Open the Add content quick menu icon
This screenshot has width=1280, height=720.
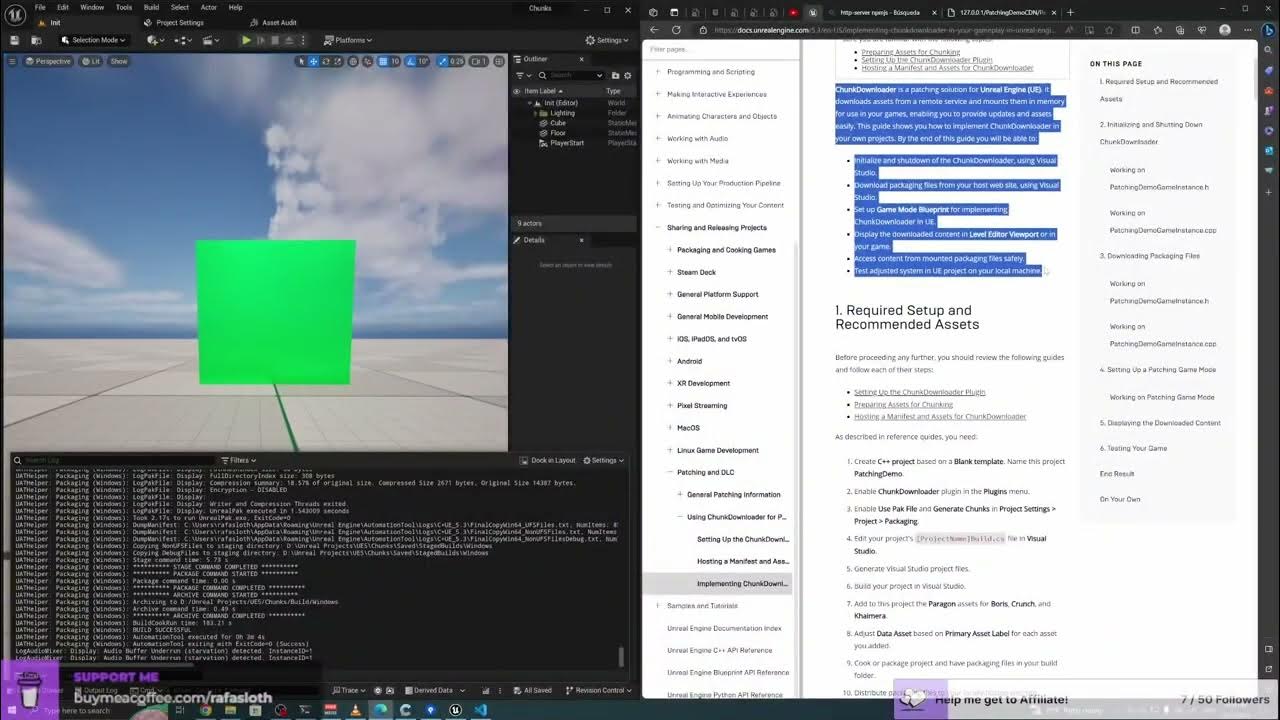pyautogui.click(x=155, y=40)
